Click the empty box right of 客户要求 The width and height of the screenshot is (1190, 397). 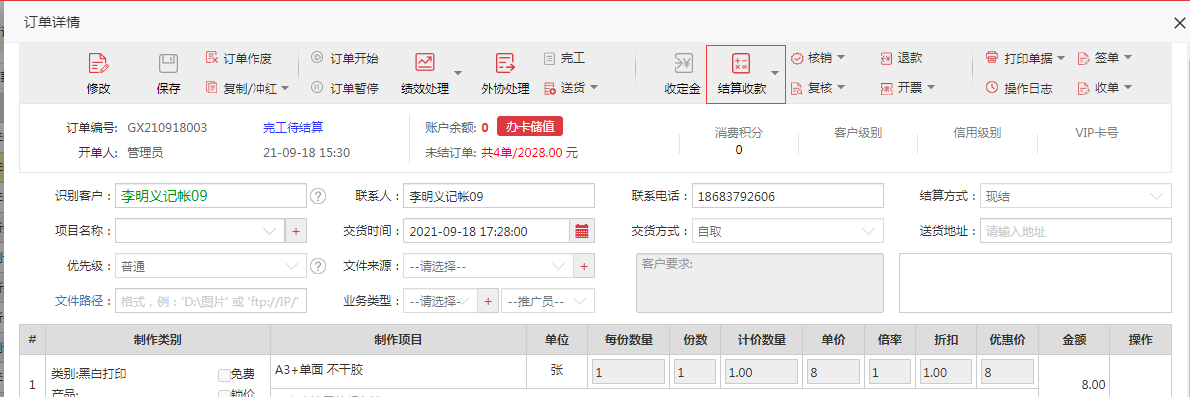pyautogui.click(x=1035, y=282)
